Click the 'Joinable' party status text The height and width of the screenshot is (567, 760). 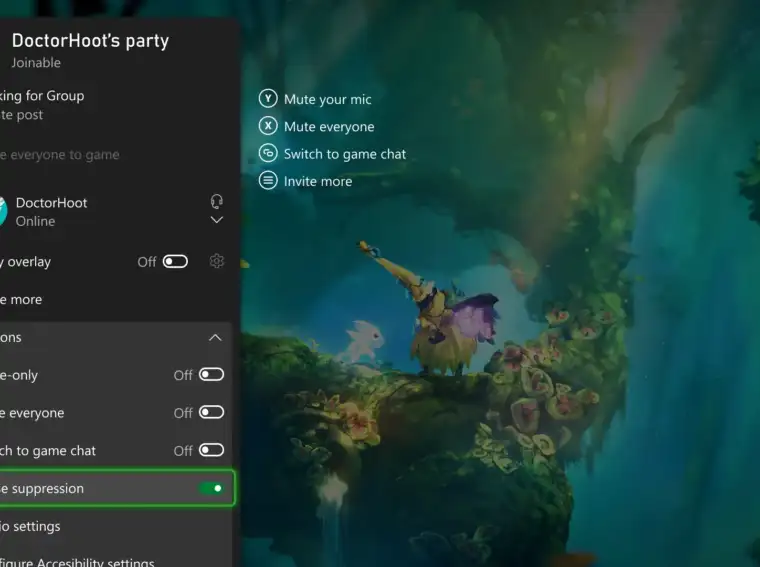click(36, 63)
